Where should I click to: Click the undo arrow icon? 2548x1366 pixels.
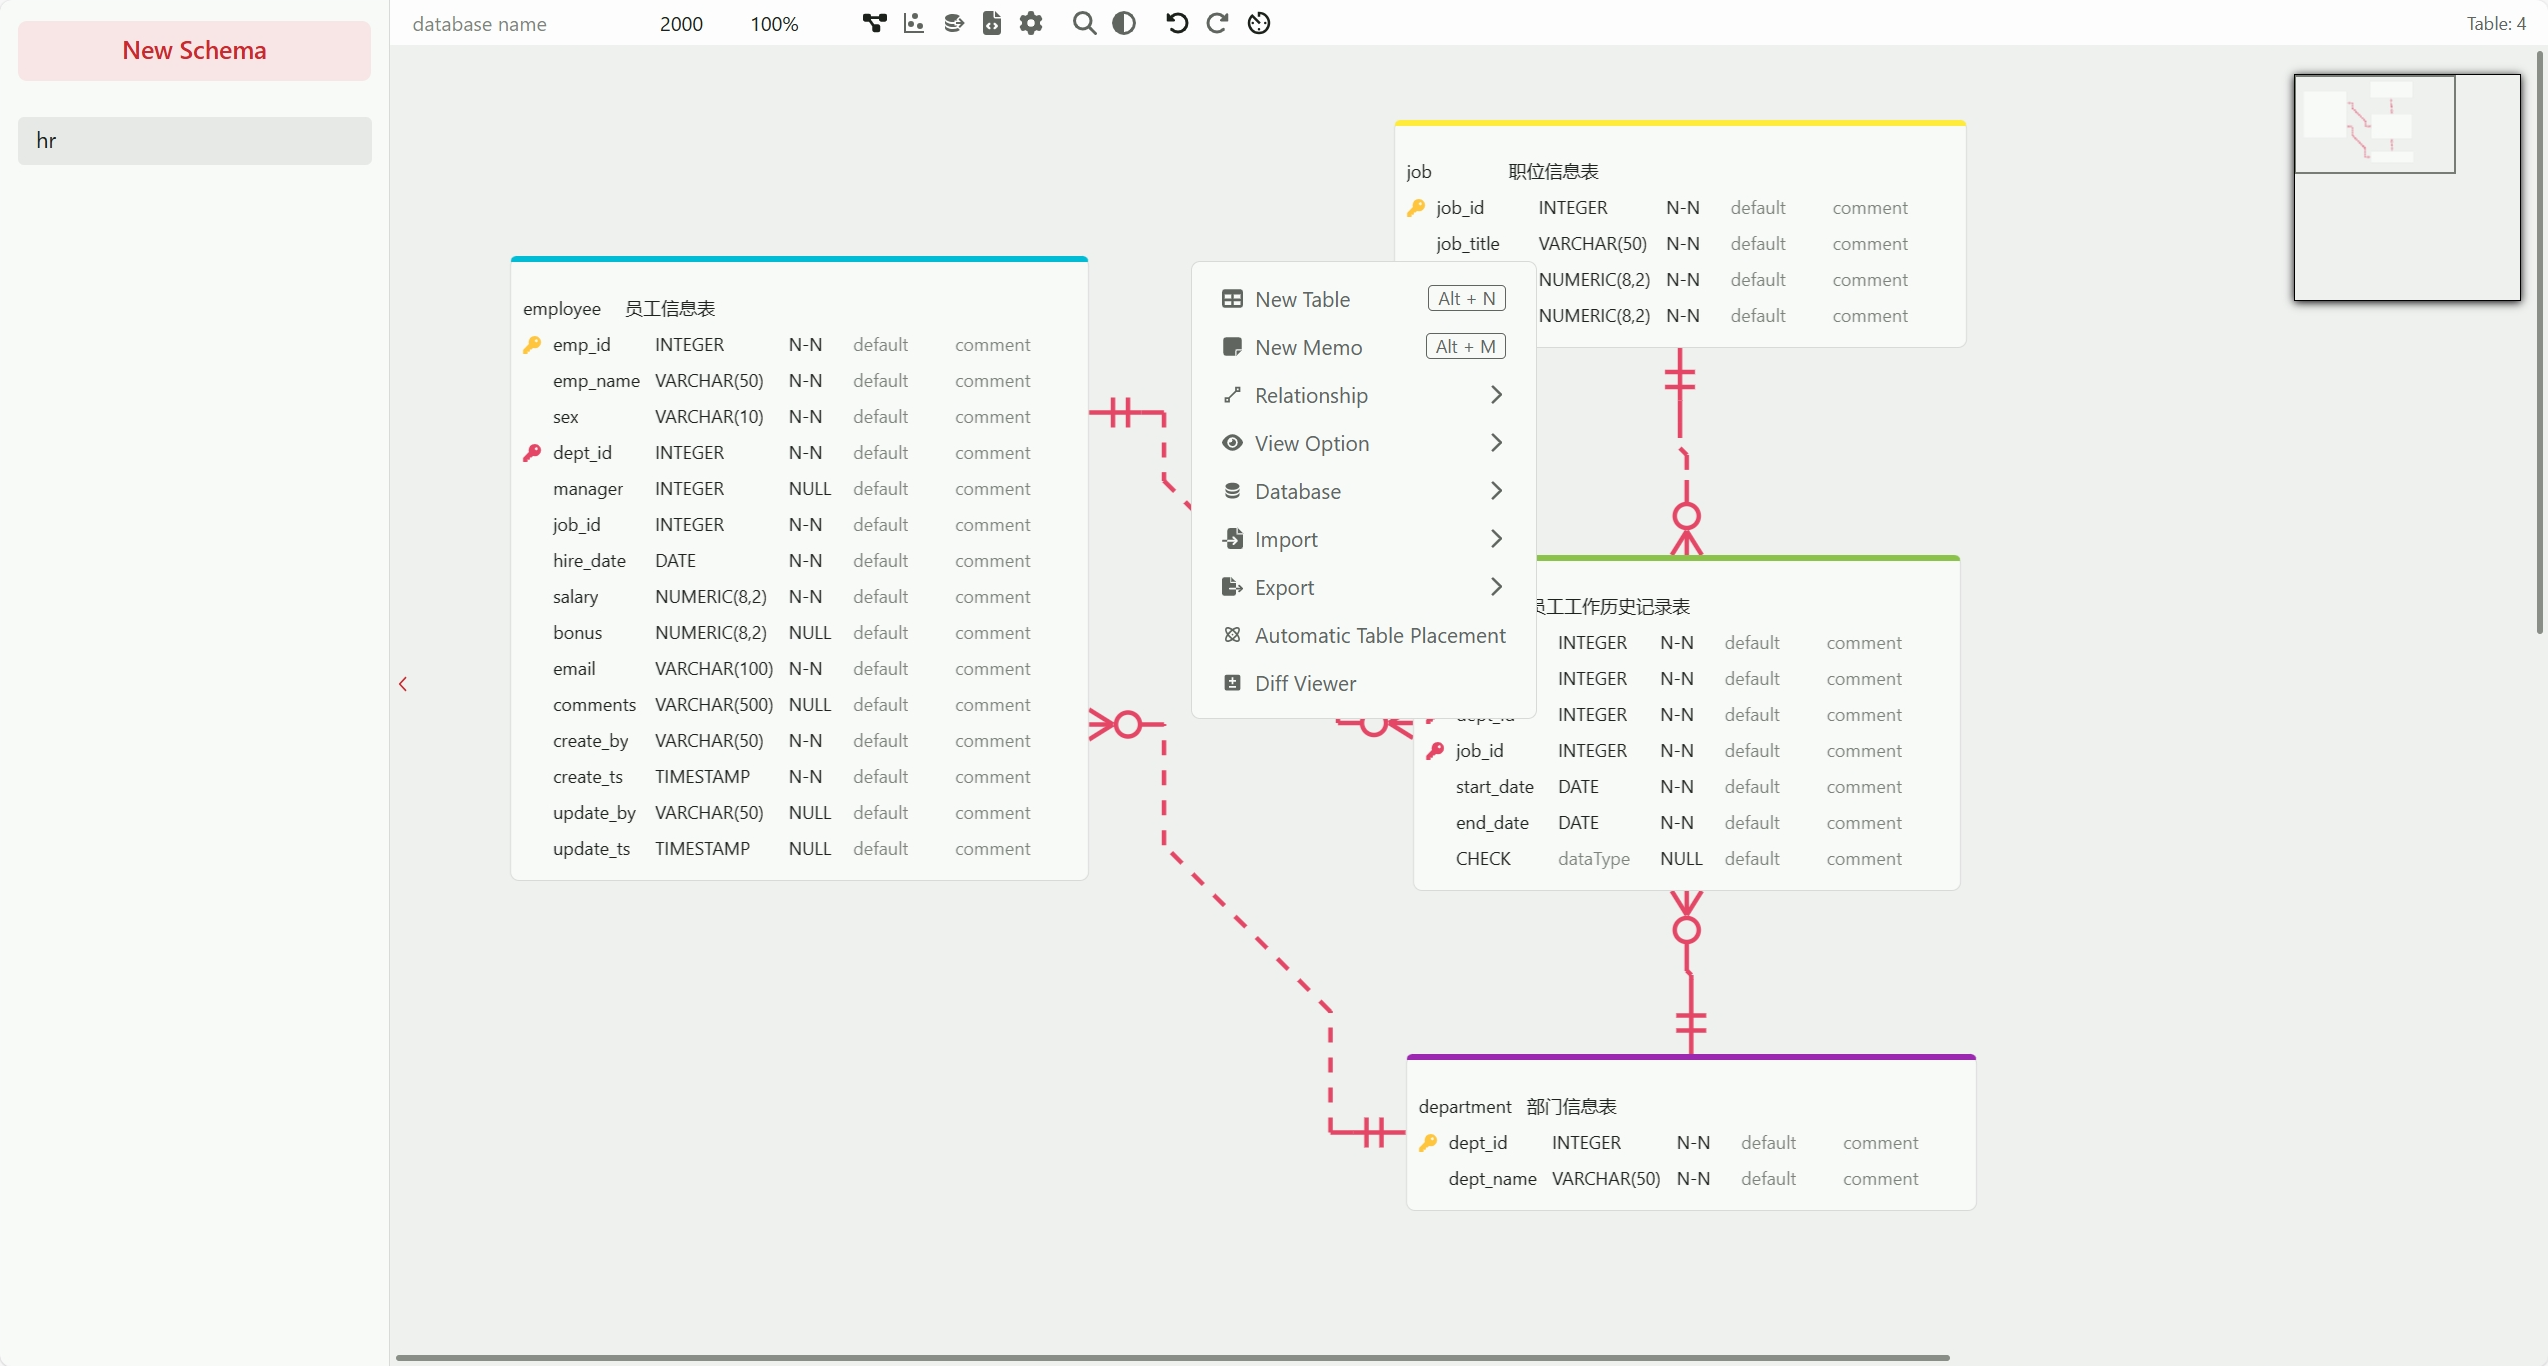coord(1177,23)
